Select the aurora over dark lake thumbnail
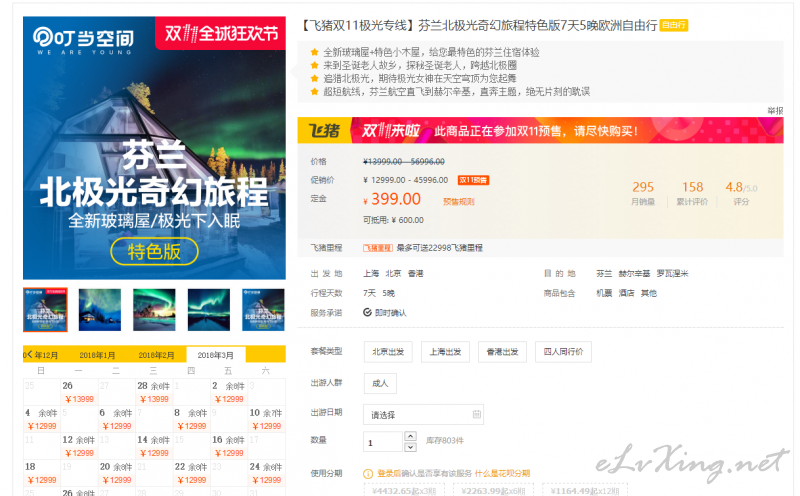 coord(209,310)
